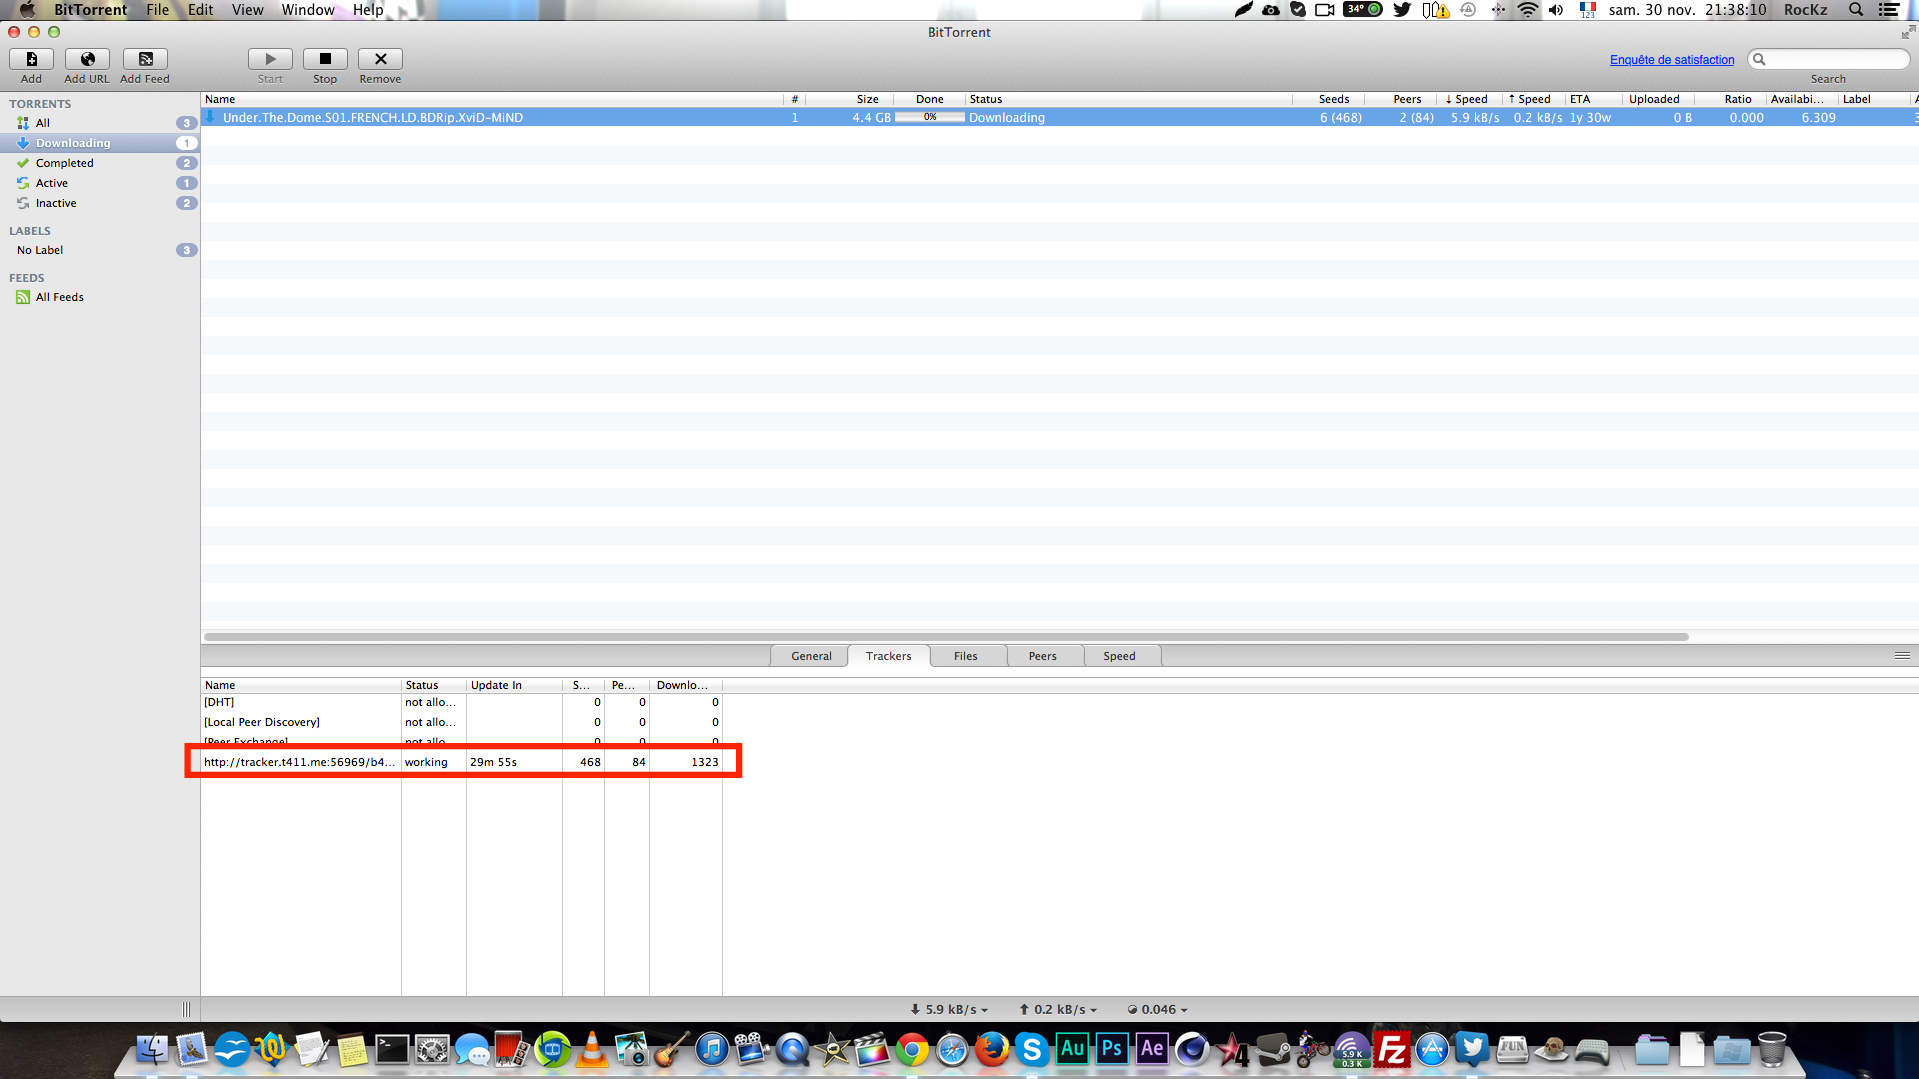1919x1079 pixels.
Task: Open the Help menu
Action: click(x=368, y=10)
